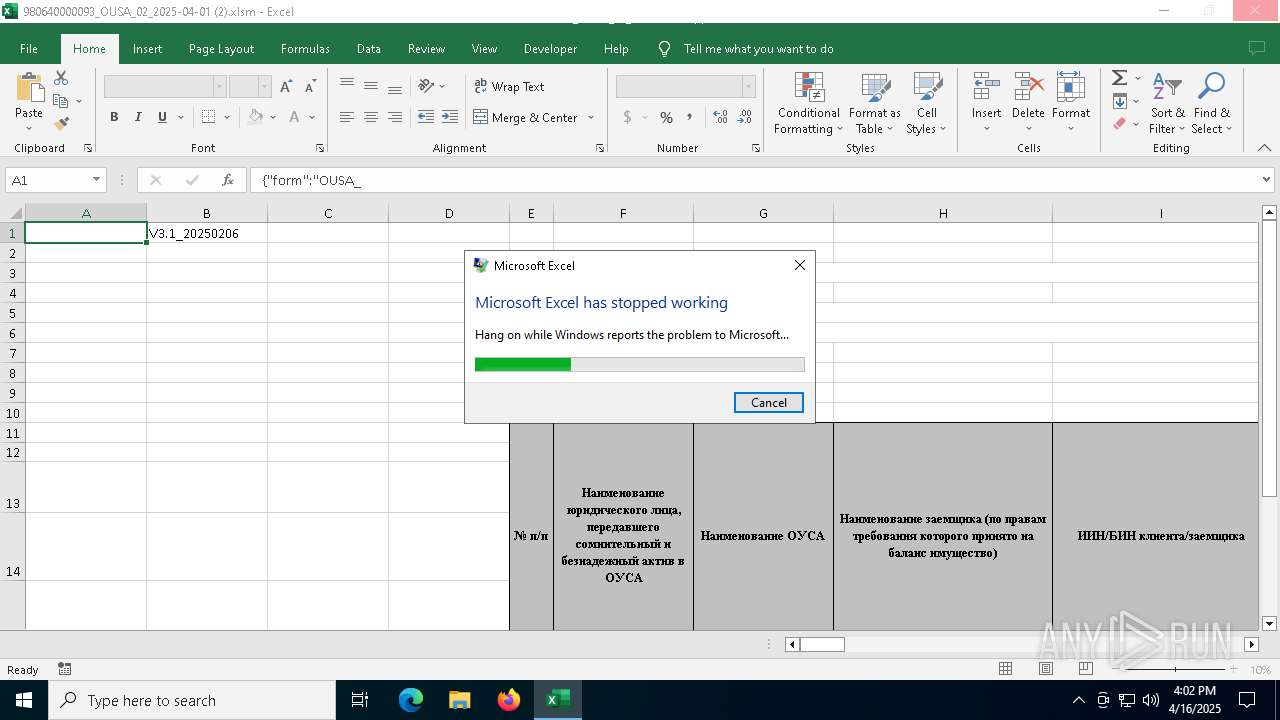1280x720 pixels.
Task: Open the File tab
Action: tap(29, 49)
